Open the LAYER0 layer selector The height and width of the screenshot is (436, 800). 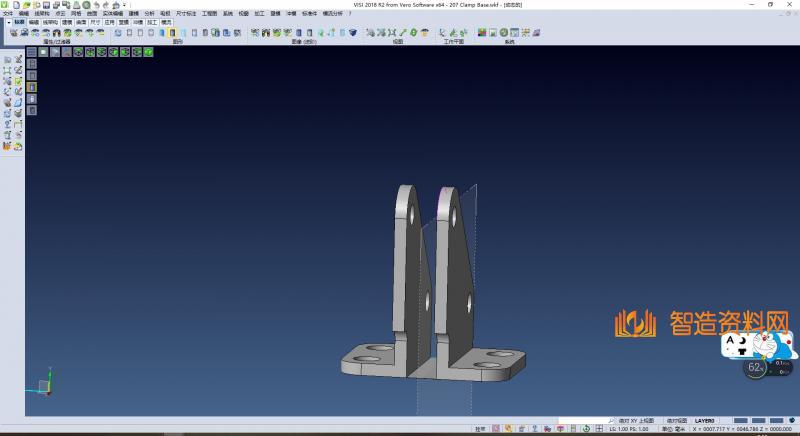click(705, 420)
